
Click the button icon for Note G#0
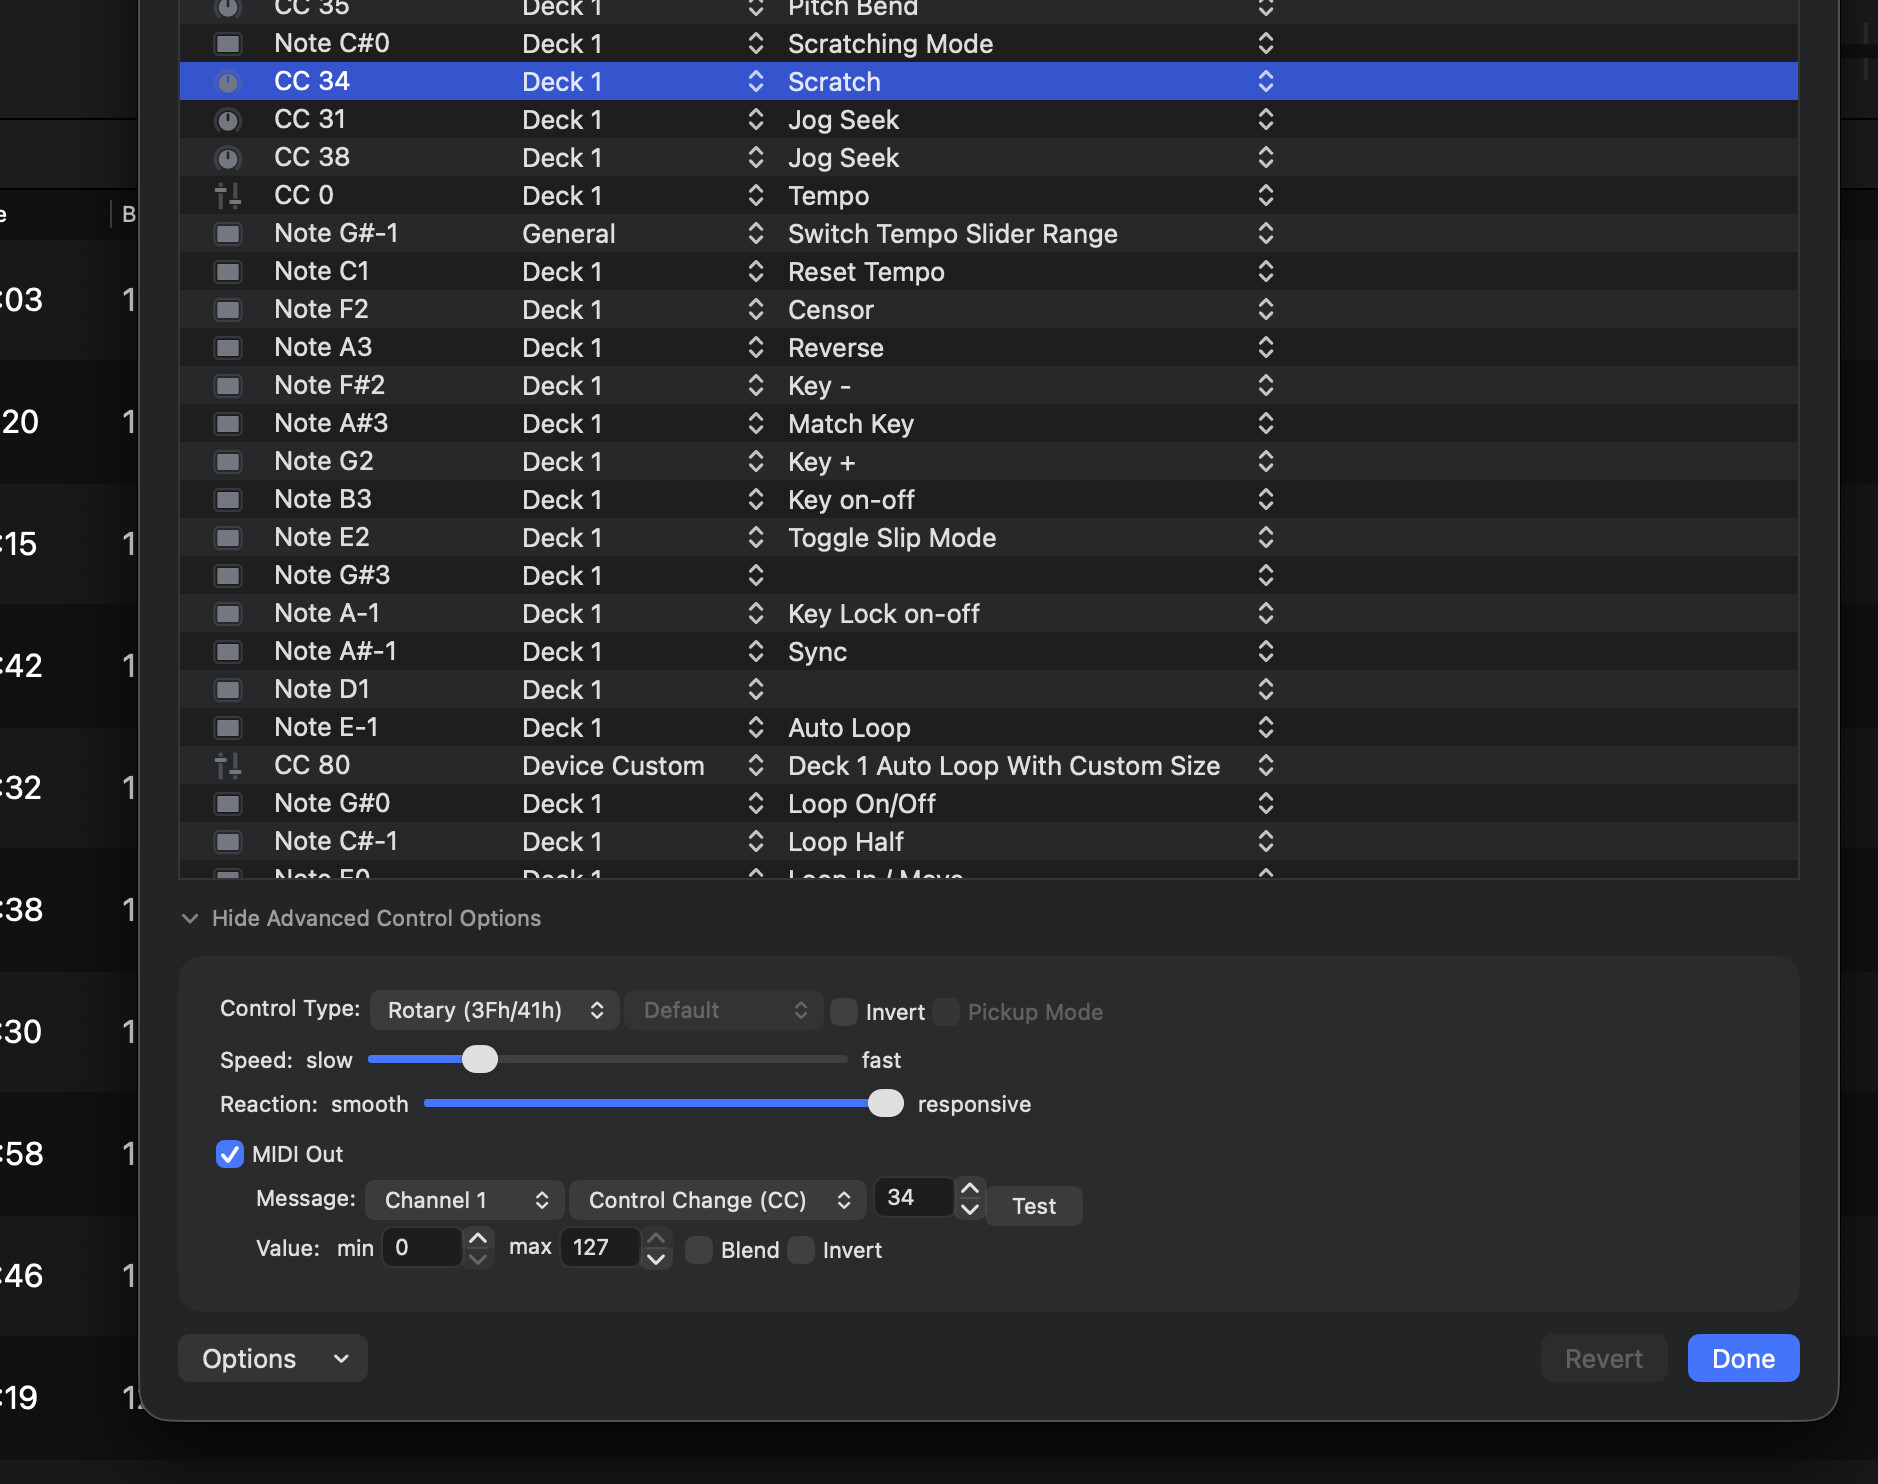coord(228,804)
